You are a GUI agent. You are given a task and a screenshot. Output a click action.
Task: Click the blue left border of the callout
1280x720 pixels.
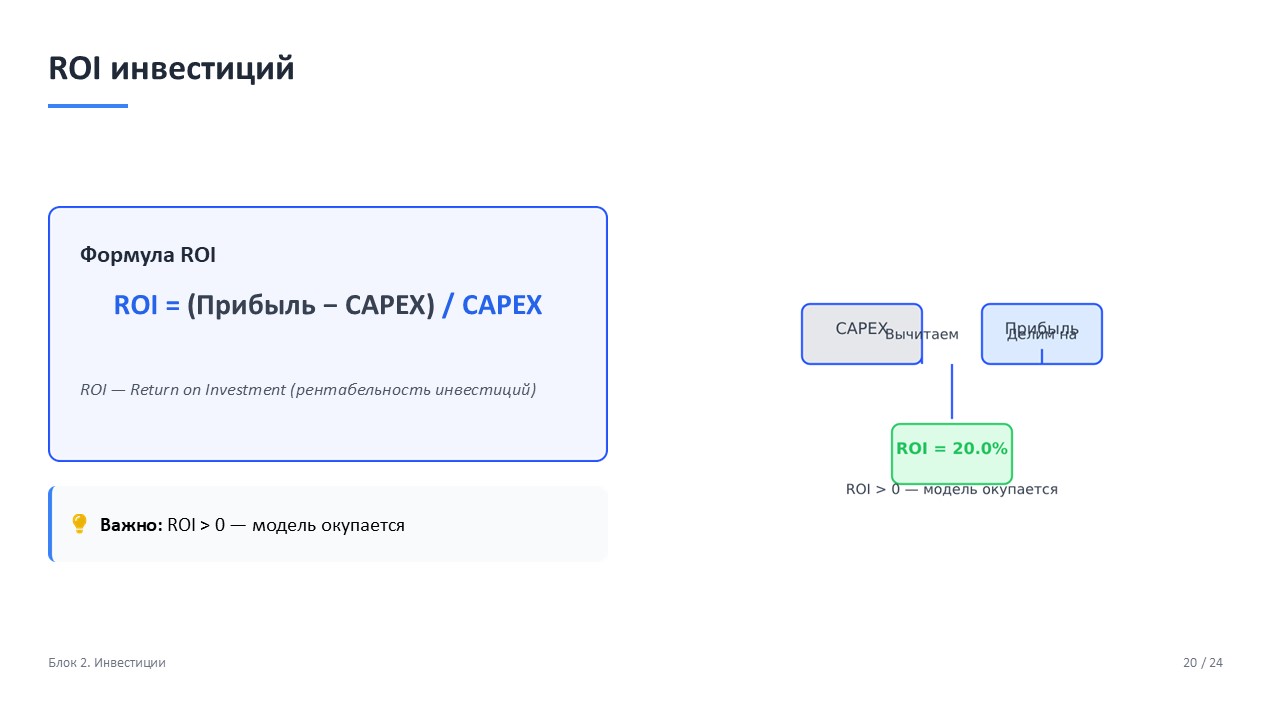[x=50, y=524]
